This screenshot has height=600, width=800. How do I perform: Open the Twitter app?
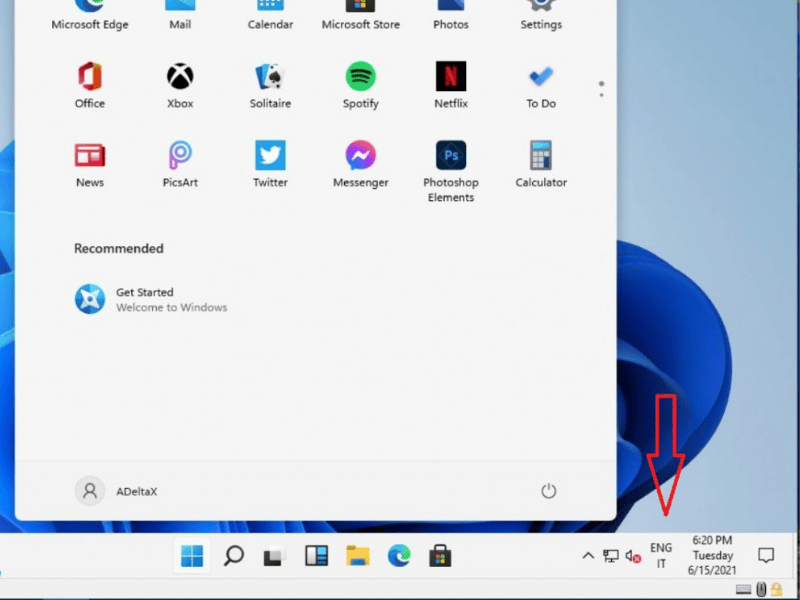click(270, 156)
